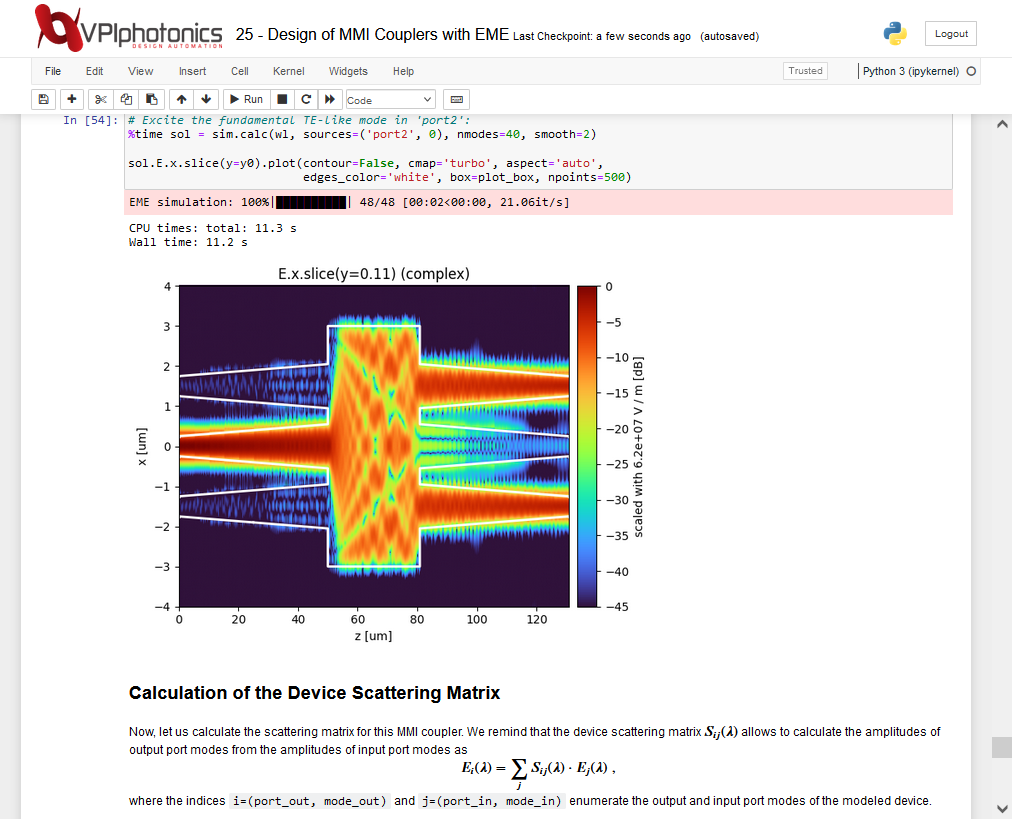Click inline code 'j=(port_in, mode_in)'

(x=492, y=801)
